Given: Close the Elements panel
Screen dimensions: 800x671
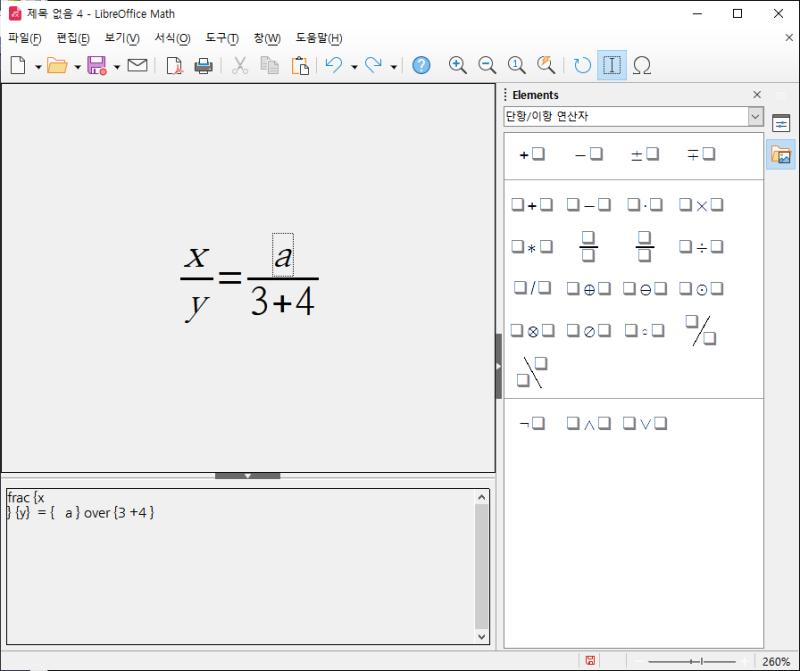Looking at the screenshot, I should (x=757, y=95).
